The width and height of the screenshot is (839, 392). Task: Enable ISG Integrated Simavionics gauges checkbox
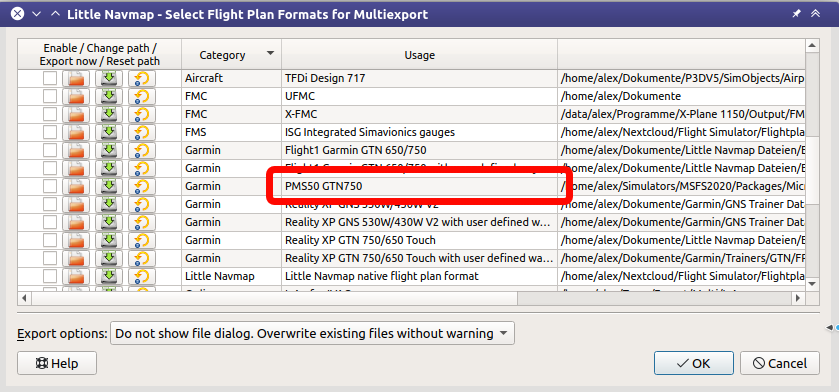[x=50, y=132]
